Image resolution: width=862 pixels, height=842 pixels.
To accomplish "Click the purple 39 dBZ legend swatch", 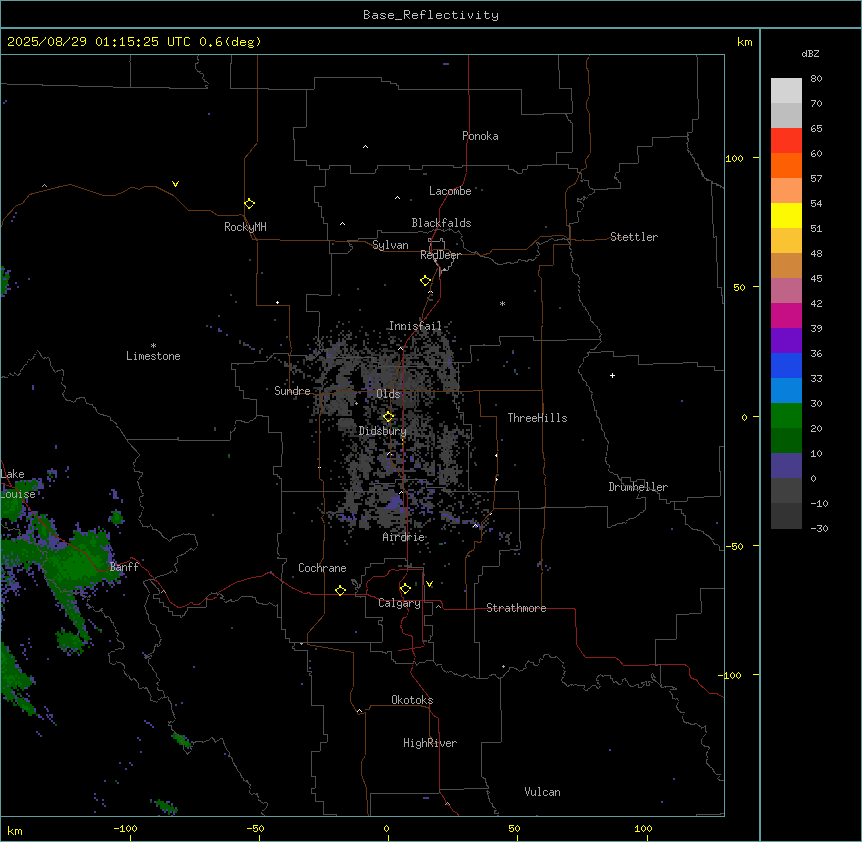I will point(786,340).
